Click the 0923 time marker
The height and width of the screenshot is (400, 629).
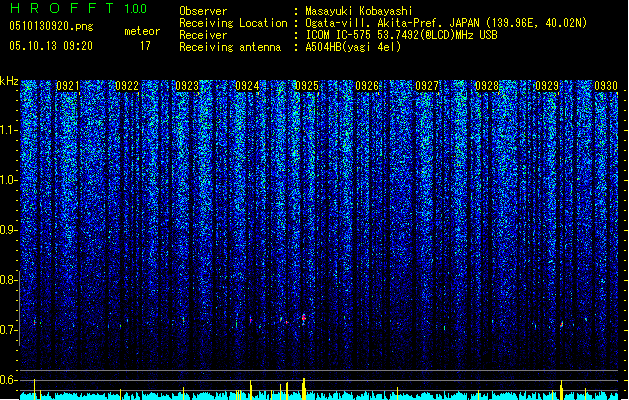(187, 86)
